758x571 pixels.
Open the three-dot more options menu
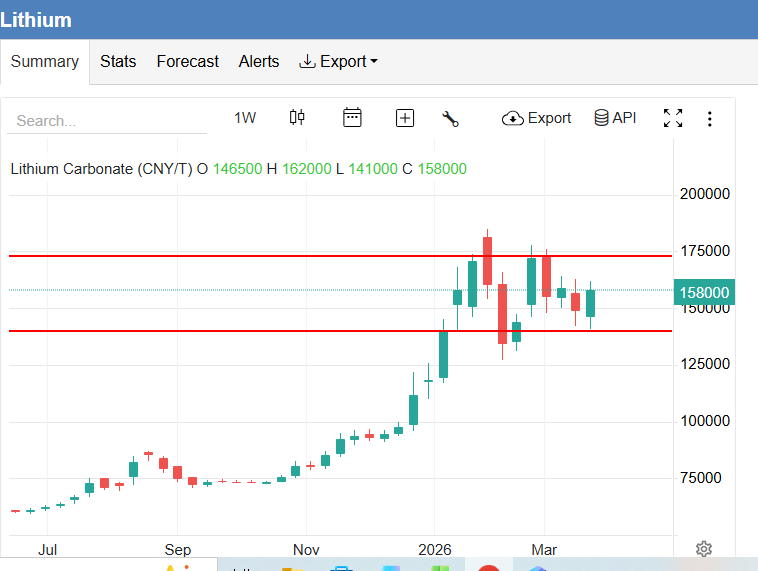[710, 118]
